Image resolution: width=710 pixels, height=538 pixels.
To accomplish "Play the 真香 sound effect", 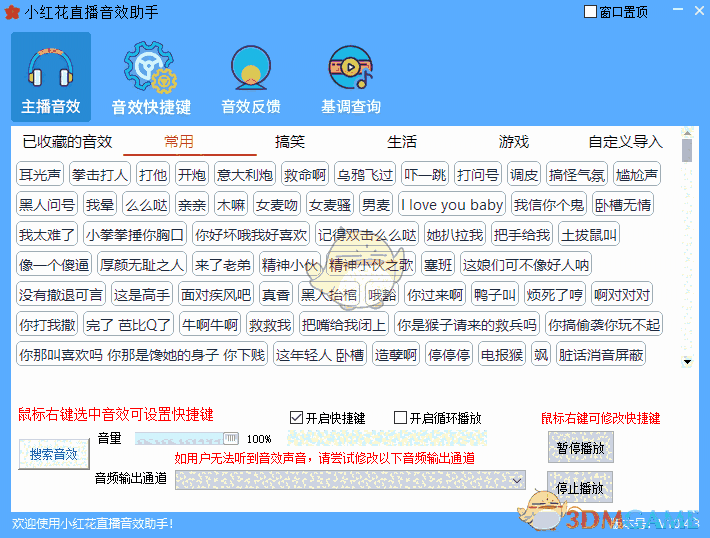I will [x=276, y=295].
